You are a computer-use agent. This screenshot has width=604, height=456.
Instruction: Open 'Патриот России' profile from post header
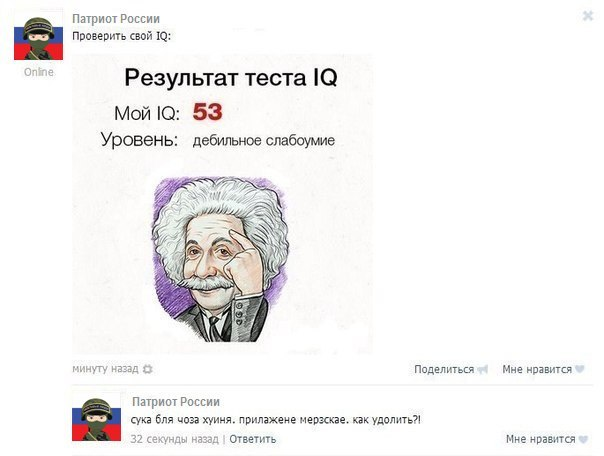116,19
